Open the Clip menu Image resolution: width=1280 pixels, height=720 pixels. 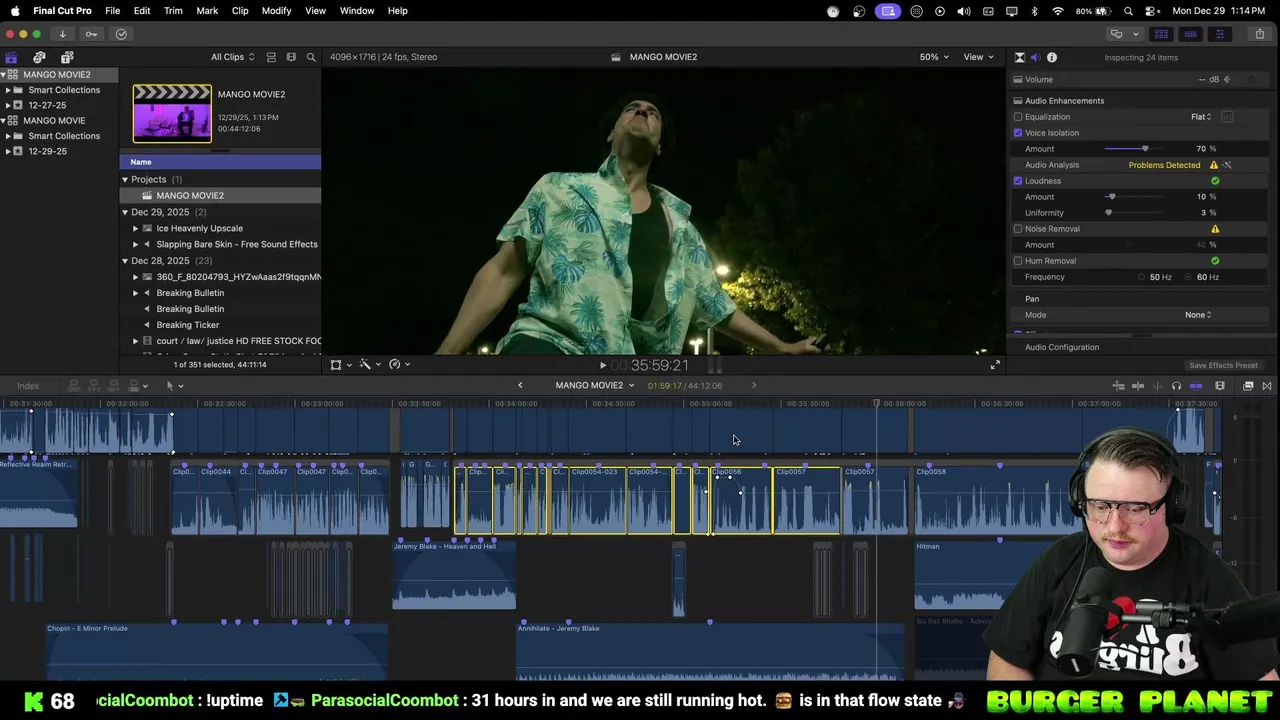240,11
